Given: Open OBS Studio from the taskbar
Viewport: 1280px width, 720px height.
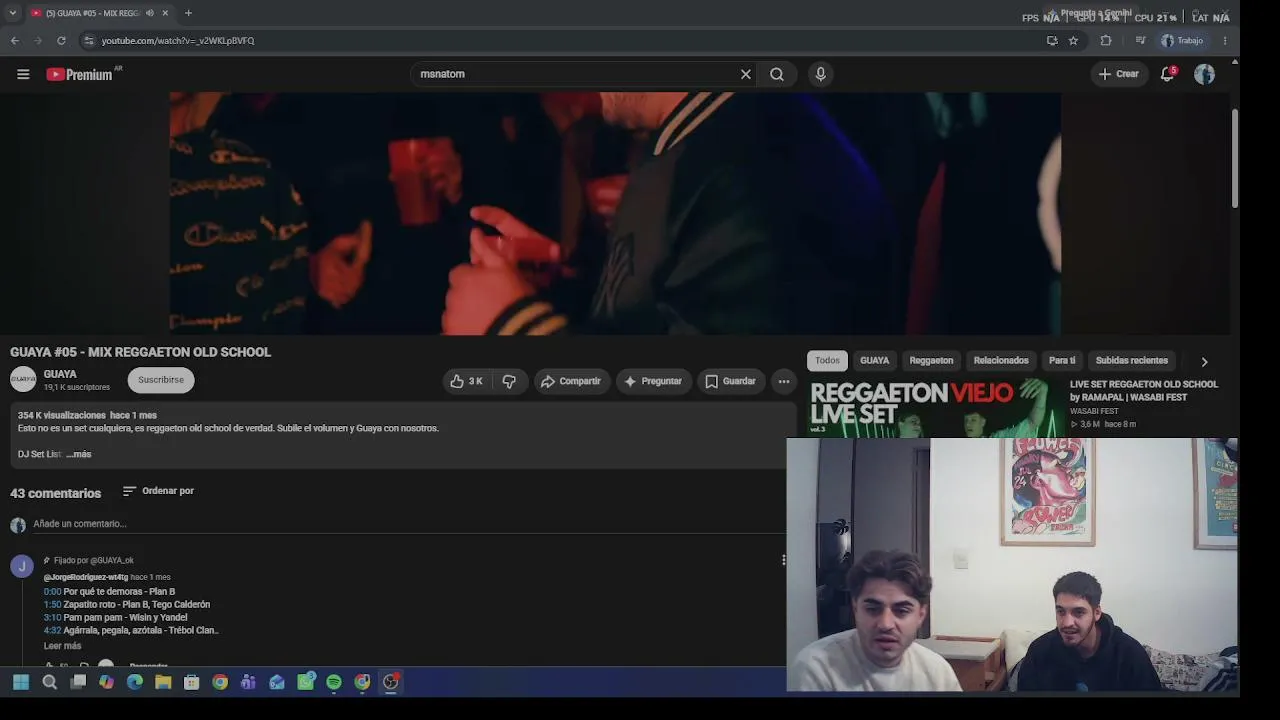Looking at the screenshot, I should coord(391,682).
